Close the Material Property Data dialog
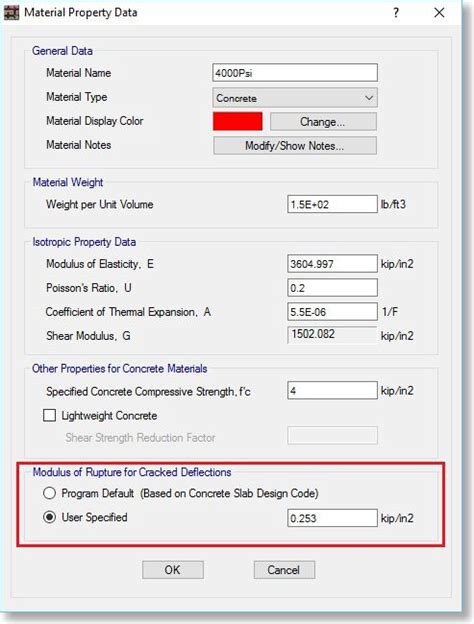 pos(439,13)
